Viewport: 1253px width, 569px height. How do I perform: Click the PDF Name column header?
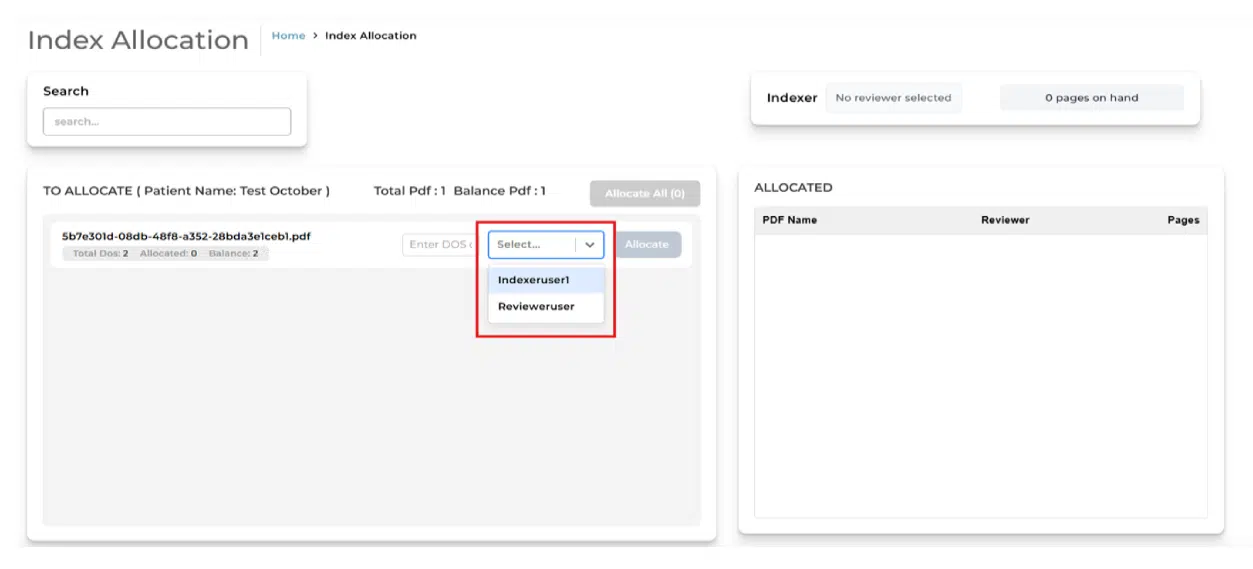[x=789, y=220]
